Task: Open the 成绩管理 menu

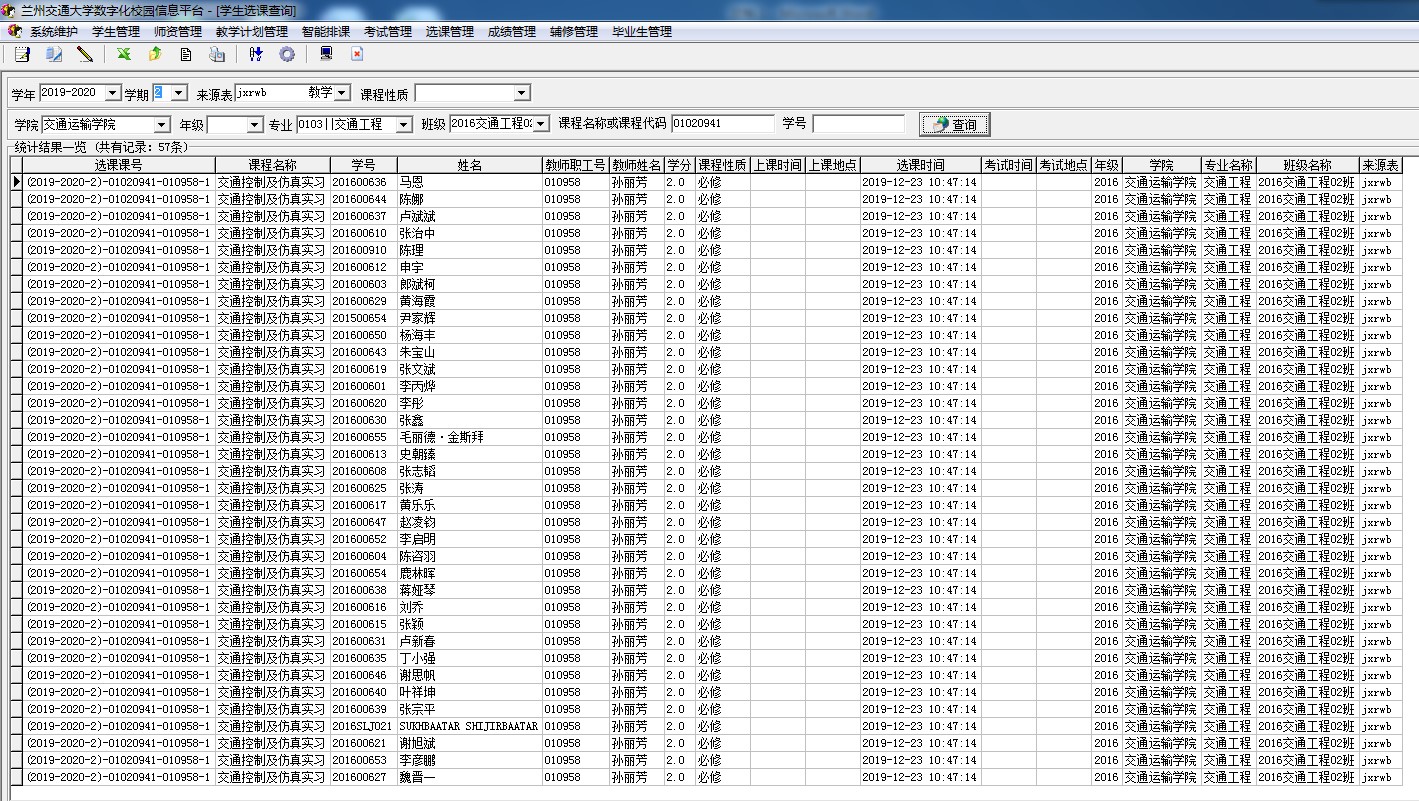Action: point(511,32)
